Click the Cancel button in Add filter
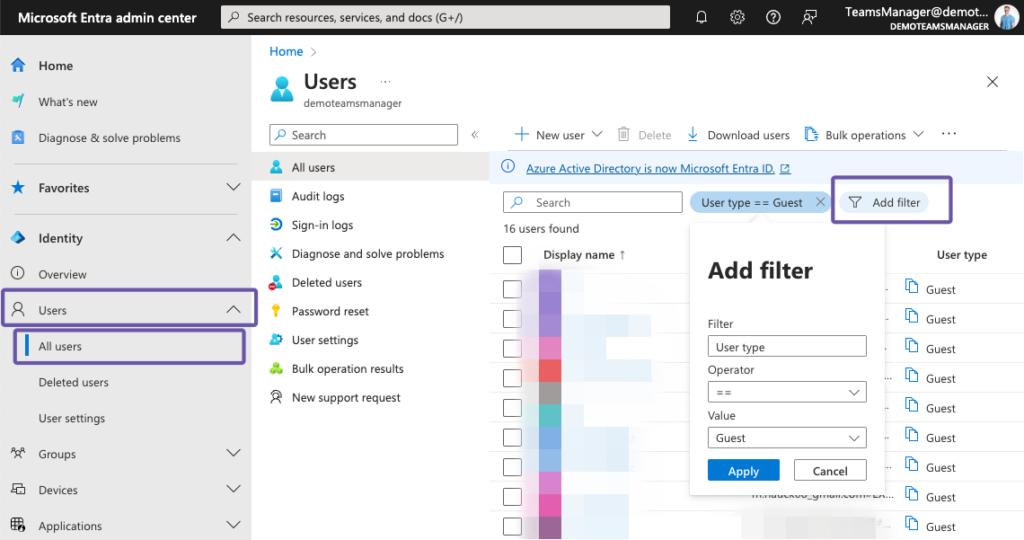 (830, 470)
